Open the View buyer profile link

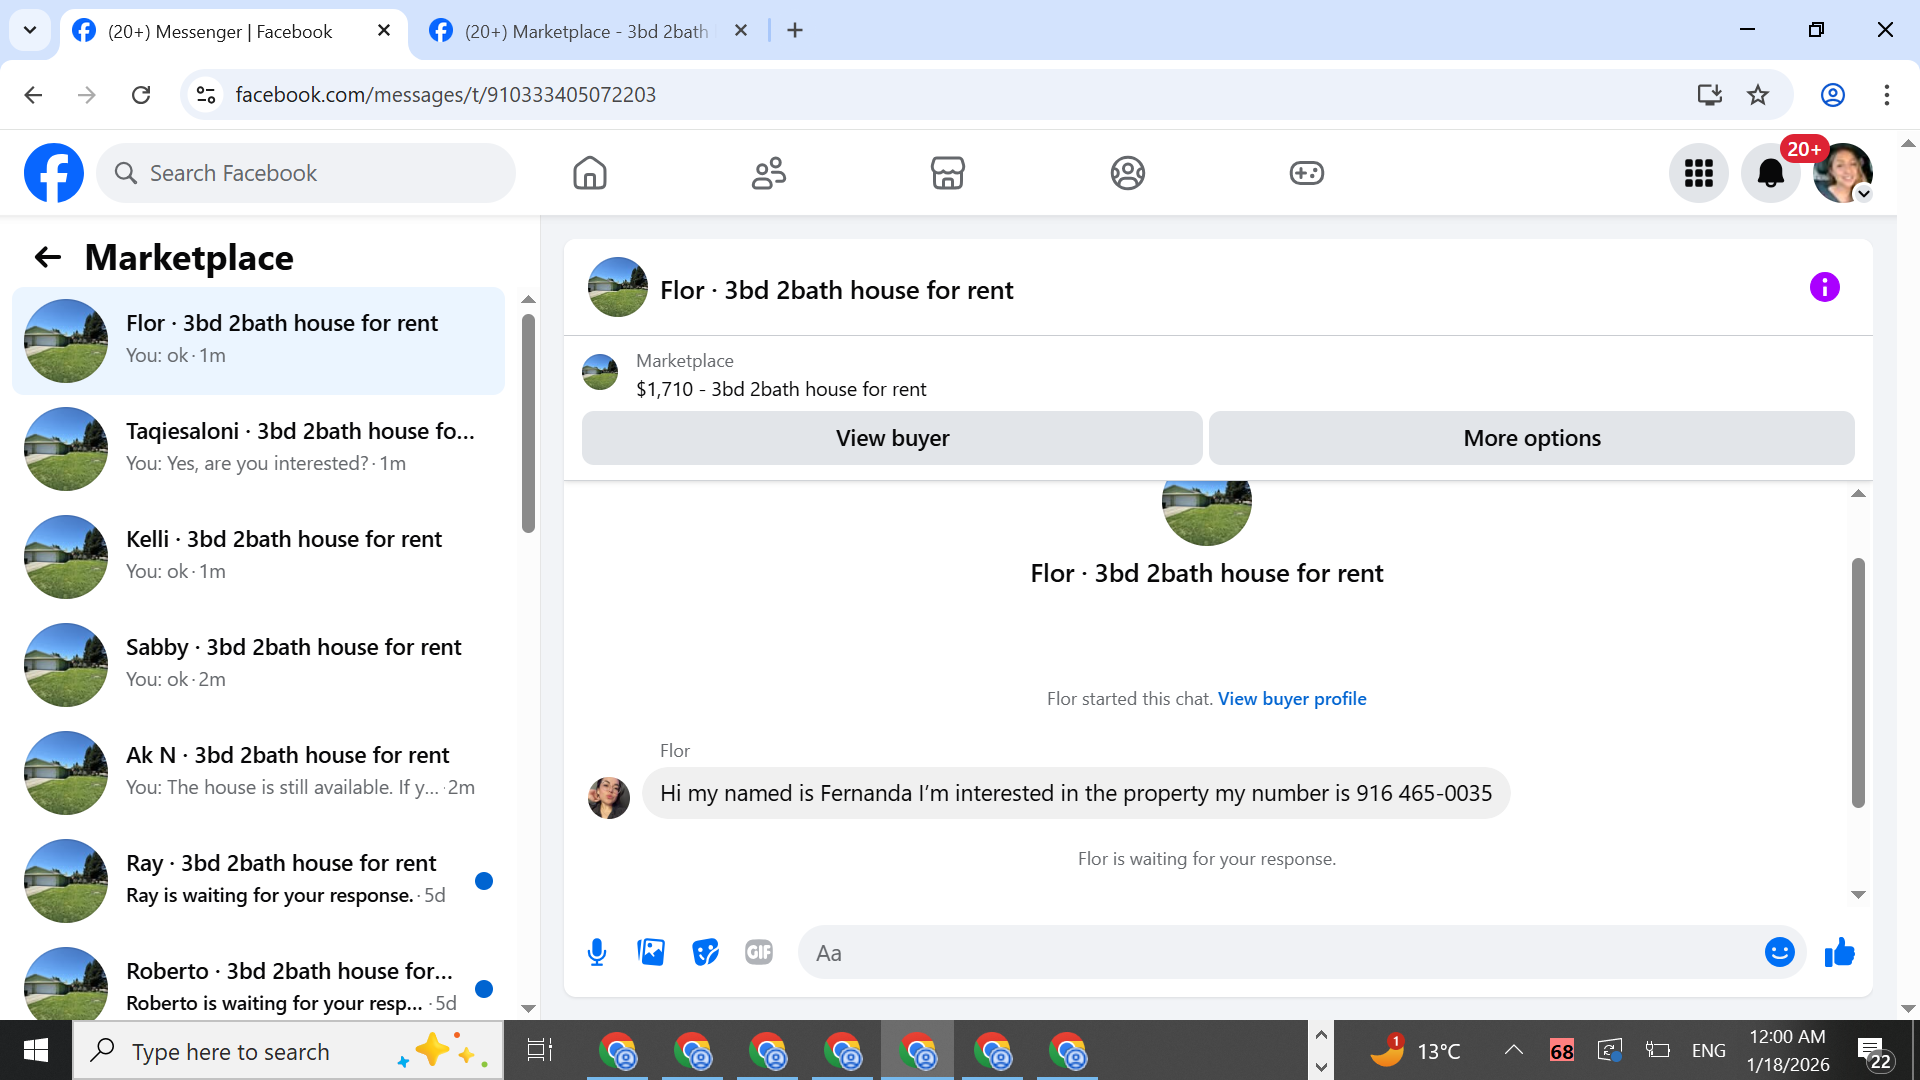1291,699
